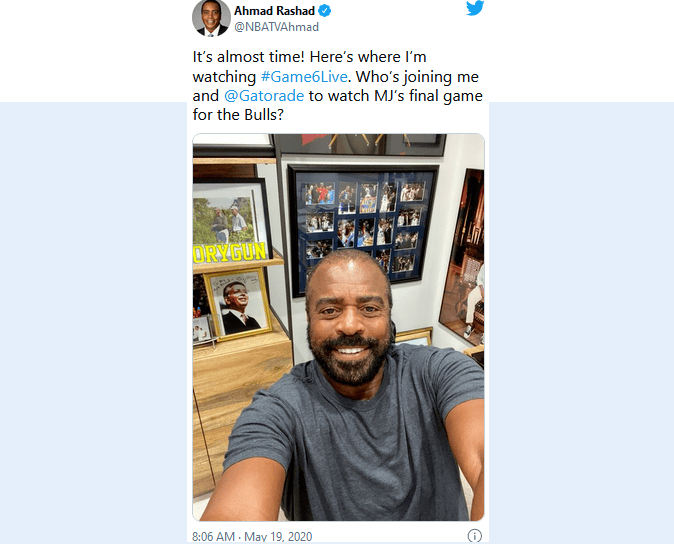This screenshot has width=674, height=544.
Task: Click the tall framed picture at photo's right edge
Action: pyautogui.click(x=462, y=257)
